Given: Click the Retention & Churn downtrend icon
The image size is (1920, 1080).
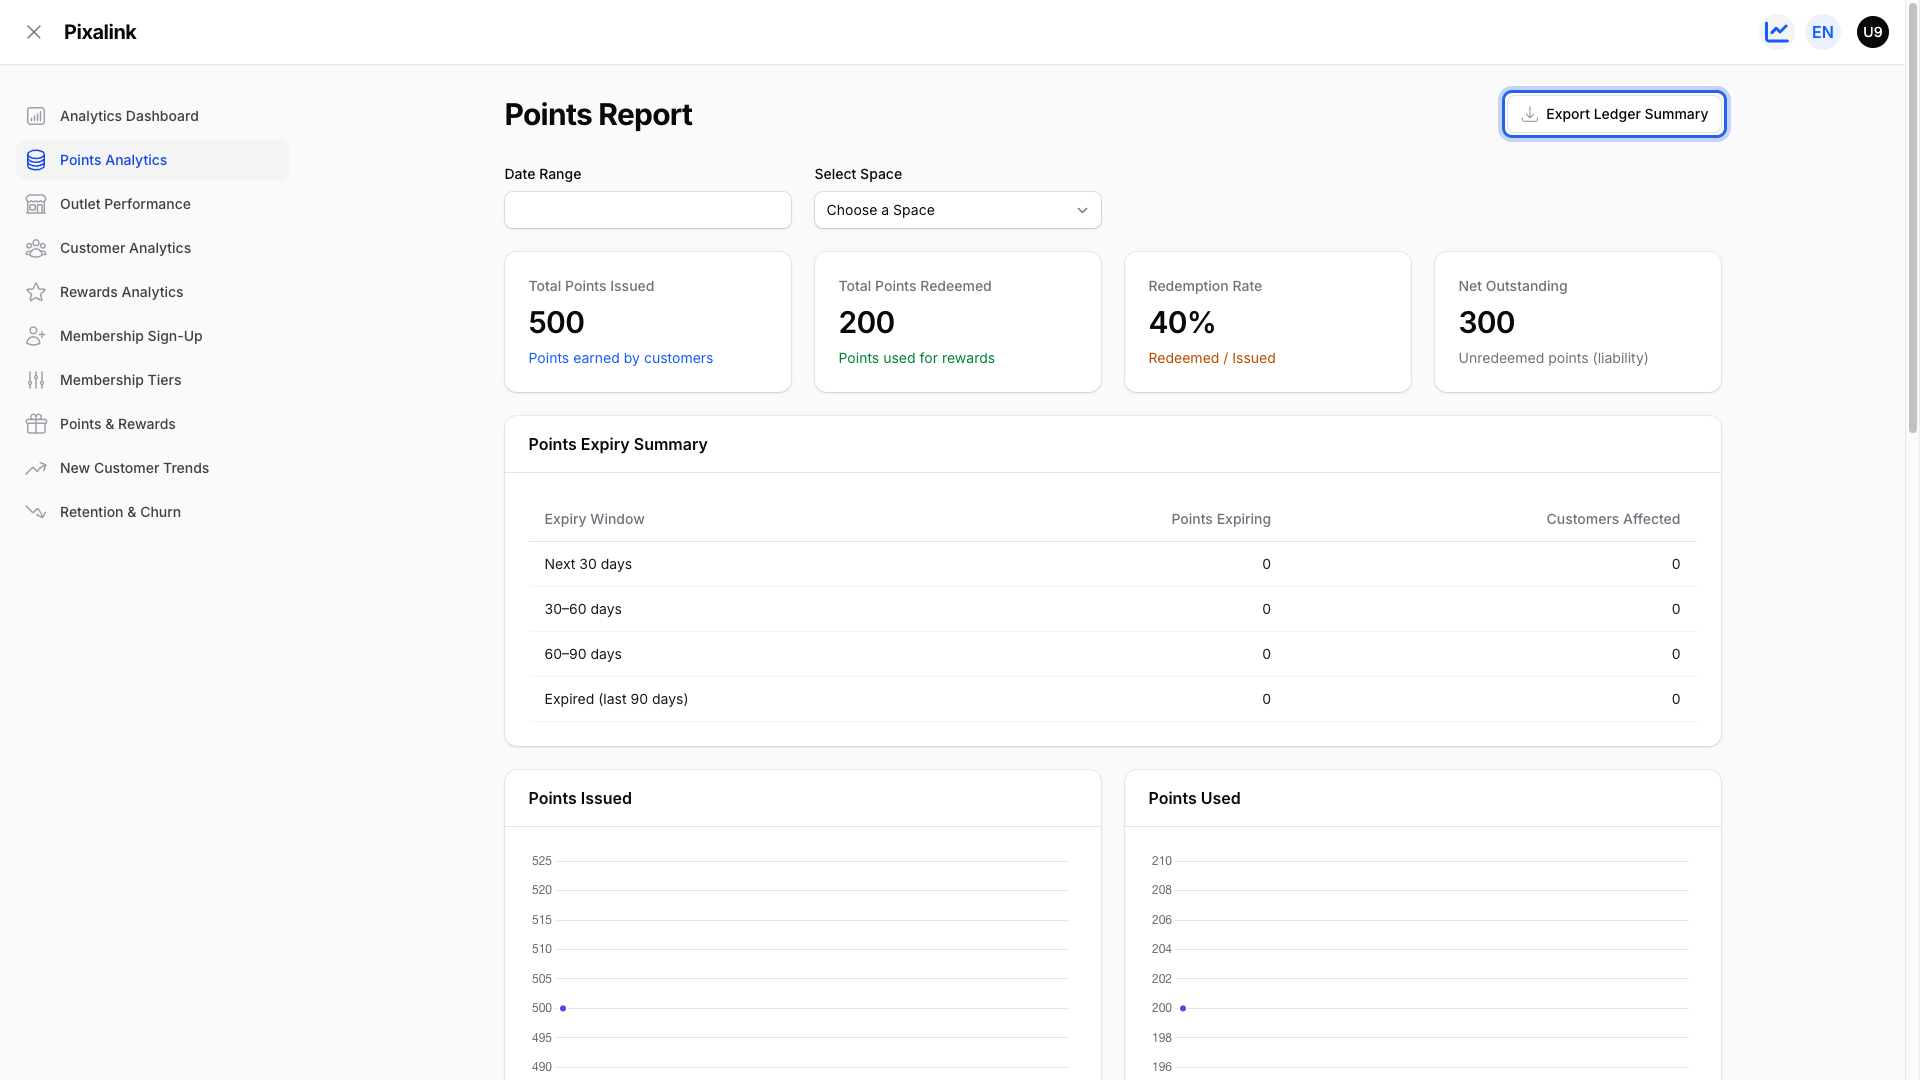Looking at the screenshot, I should [36, 512].
